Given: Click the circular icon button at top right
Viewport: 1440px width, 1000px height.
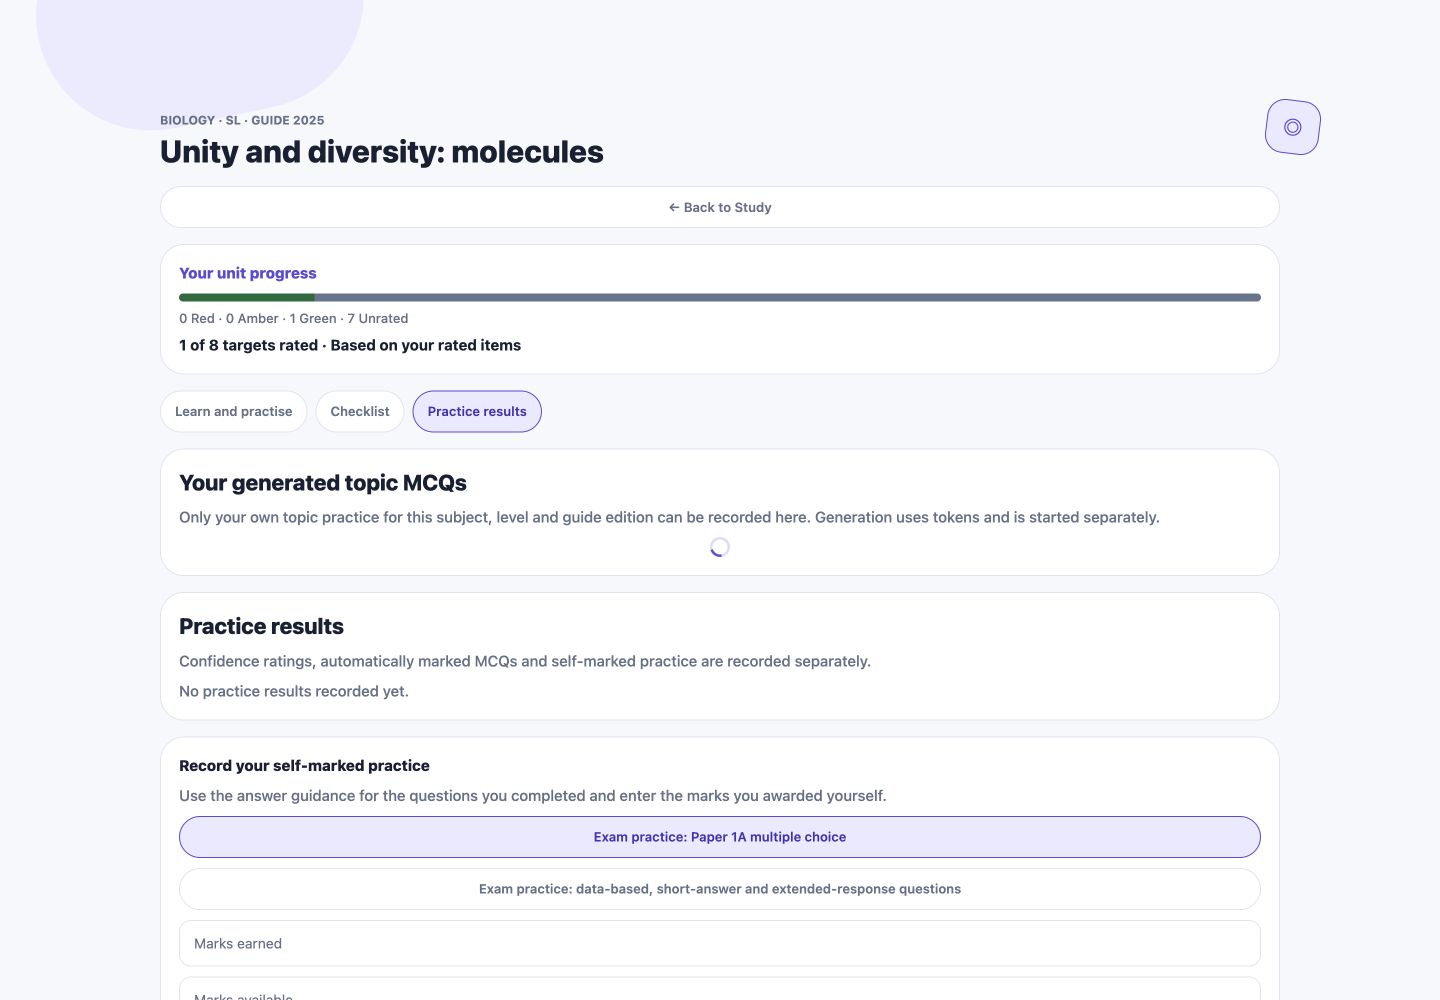Looking at the screenshot, I should (x=1292, y=127).
